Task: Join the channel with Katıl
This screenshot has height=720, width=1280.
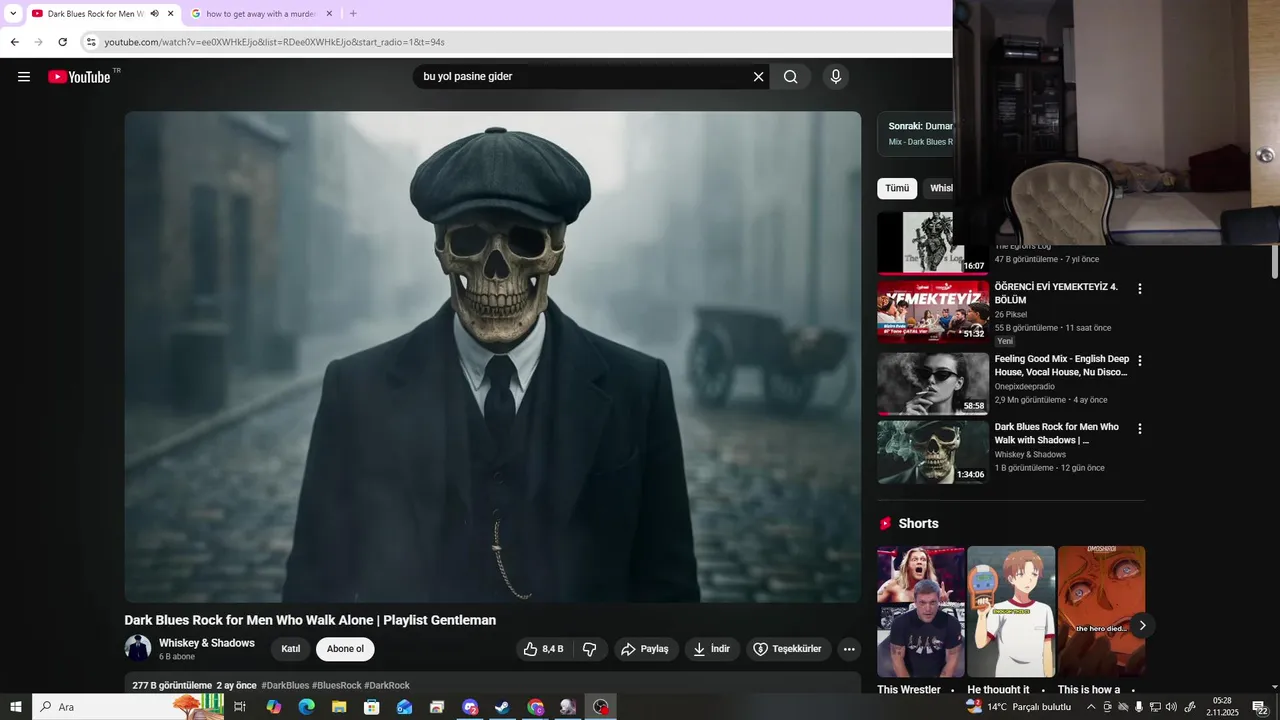Action: coord(291,649)
